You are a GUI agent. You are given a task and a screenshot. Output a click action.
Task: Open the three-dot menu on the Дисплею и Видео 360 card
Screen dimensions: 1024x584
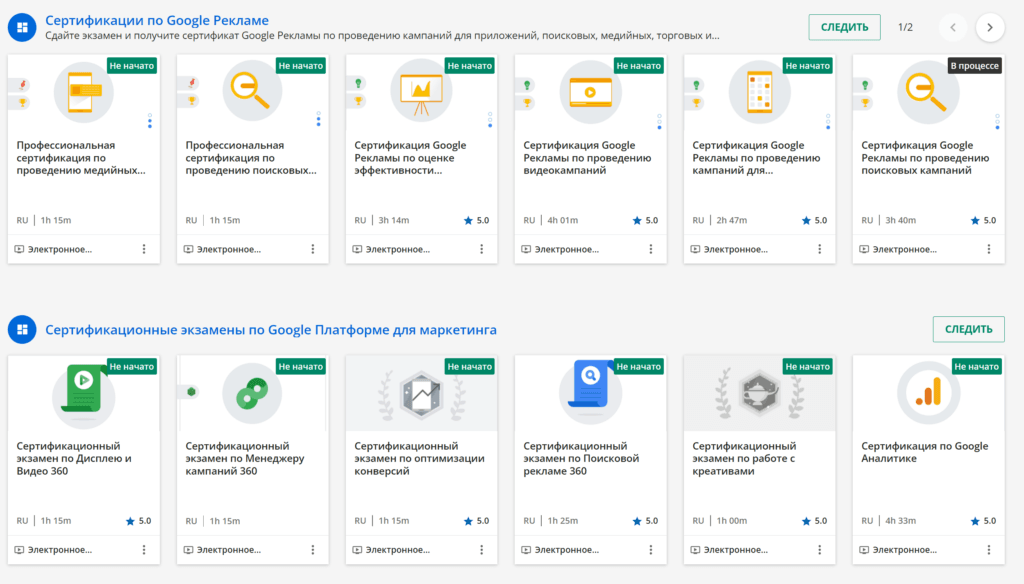click(144, 550)
